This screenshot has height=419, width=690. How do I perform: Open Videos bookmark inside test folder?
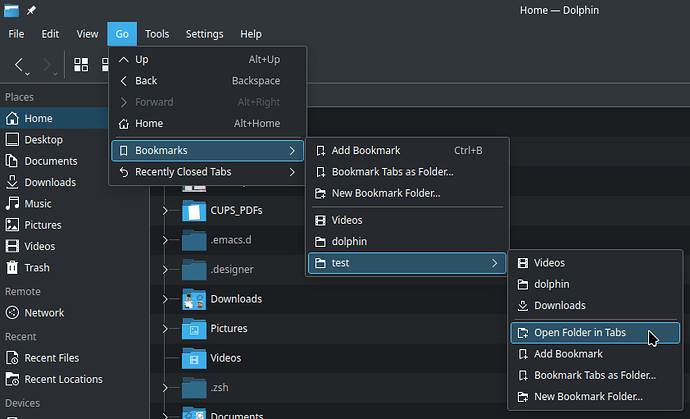[x=595, y=263]
